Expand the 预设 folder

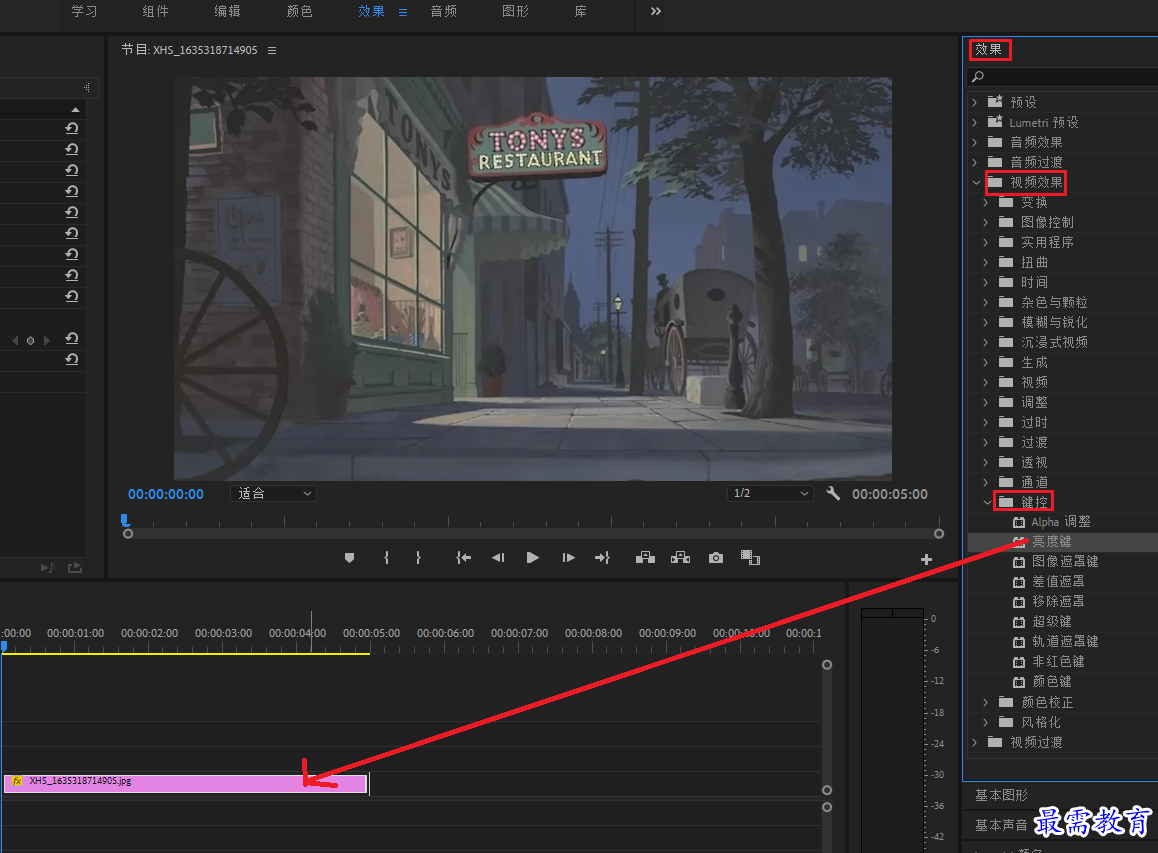[x=975, y=102]
